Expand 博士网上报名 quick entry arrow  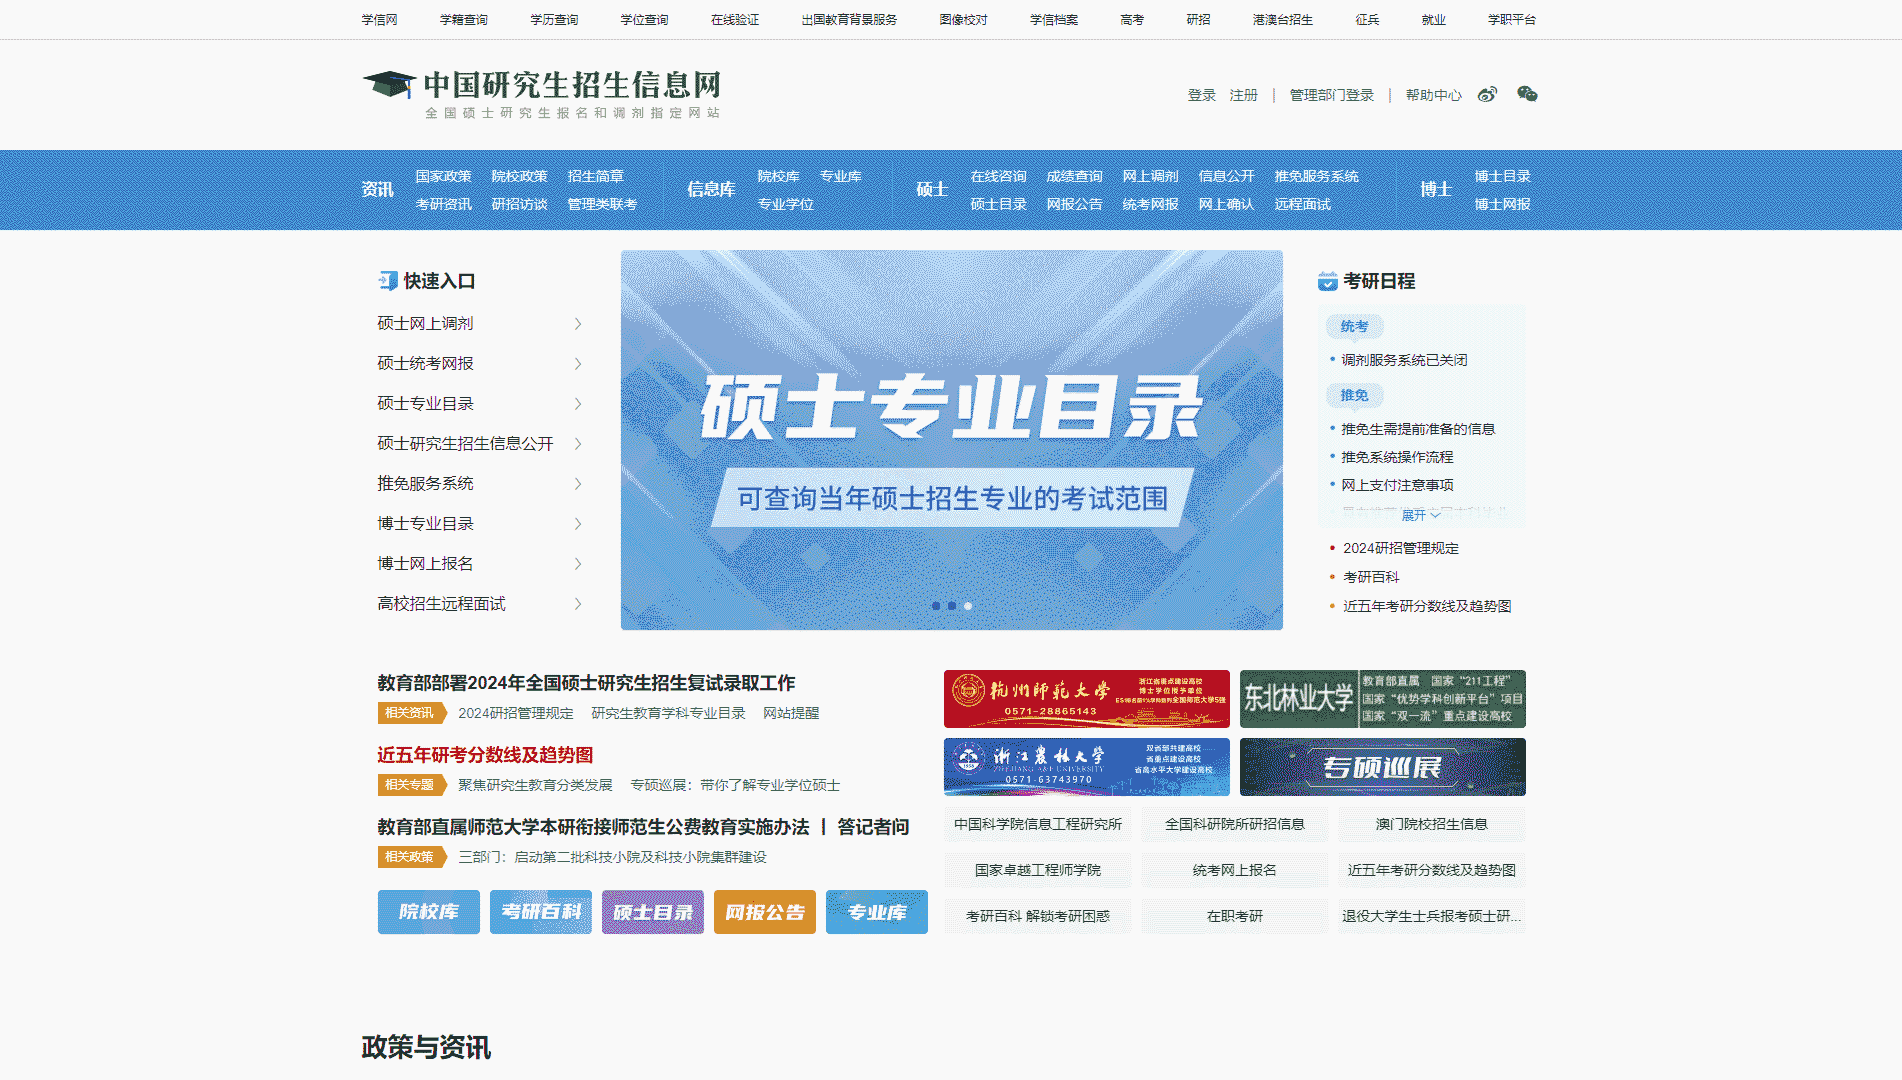pos(578,564)
